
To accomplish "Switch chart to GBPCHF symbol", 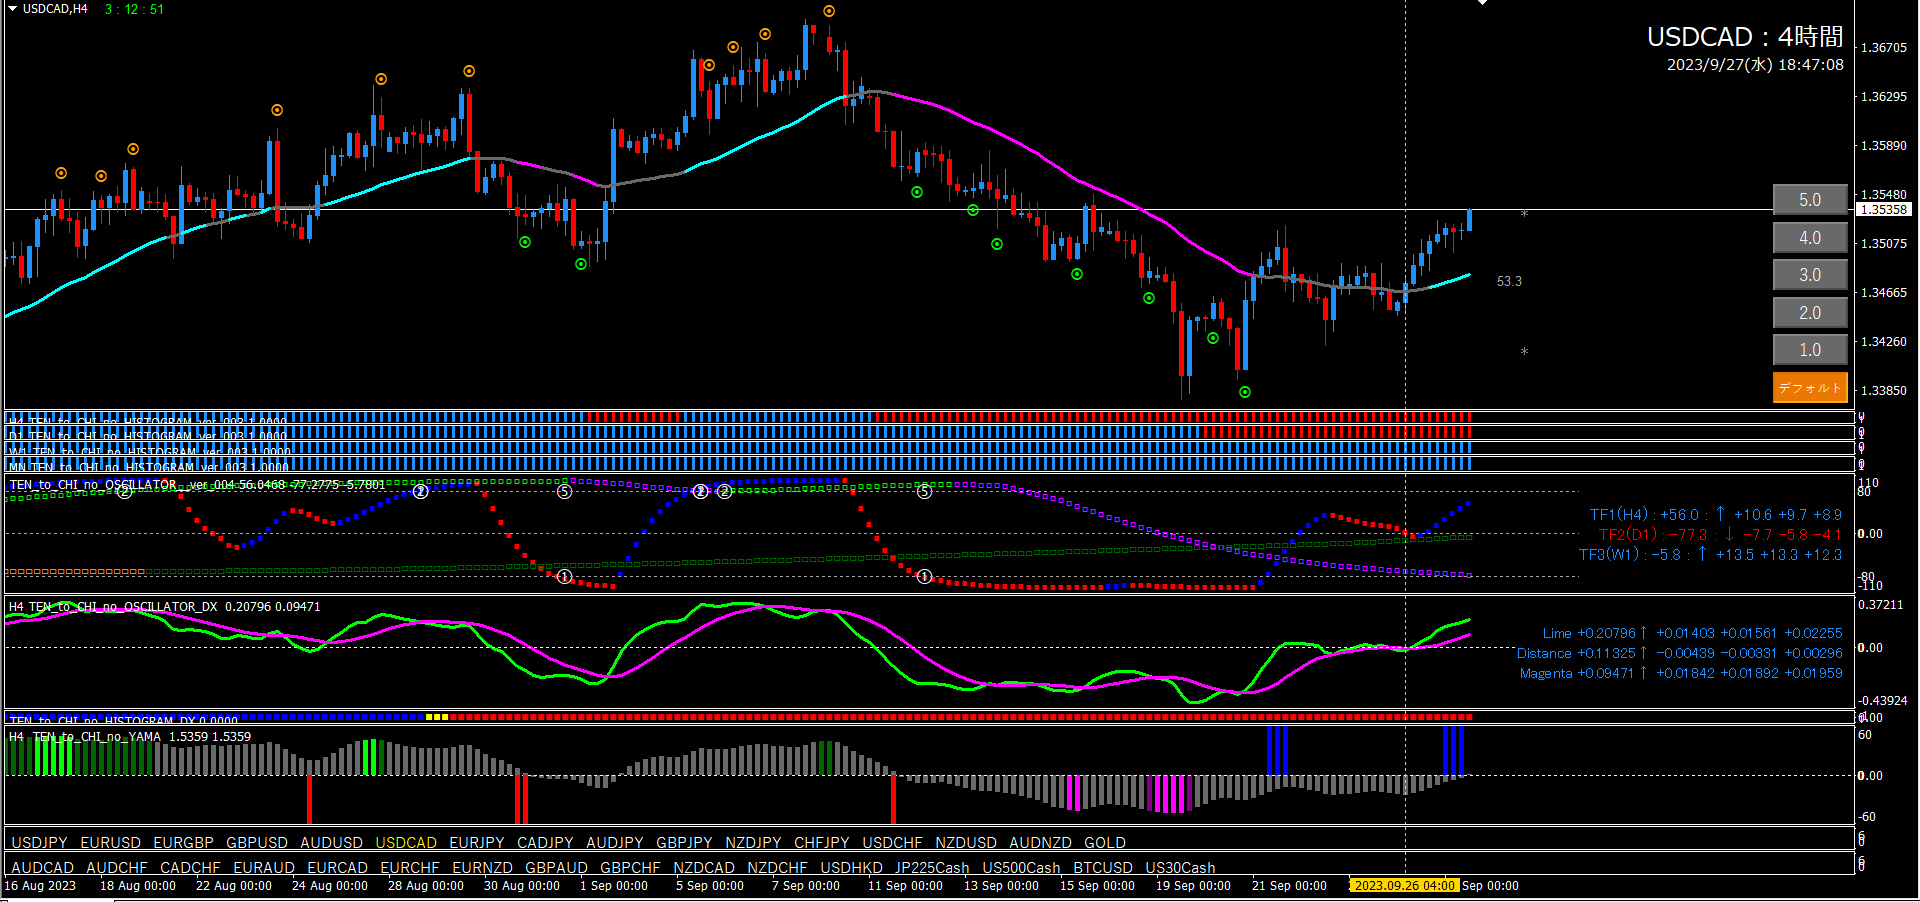I will pos(631,868).
